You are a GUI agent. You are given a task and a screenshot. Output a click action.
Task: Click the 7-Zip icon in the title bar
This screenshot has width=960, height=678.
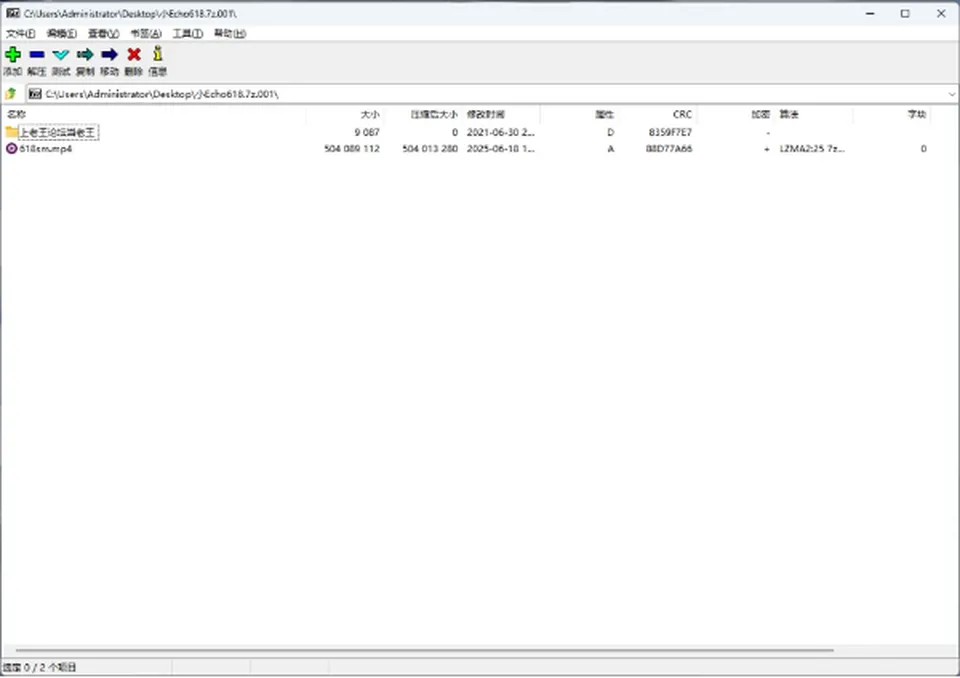tap(13, 13)
